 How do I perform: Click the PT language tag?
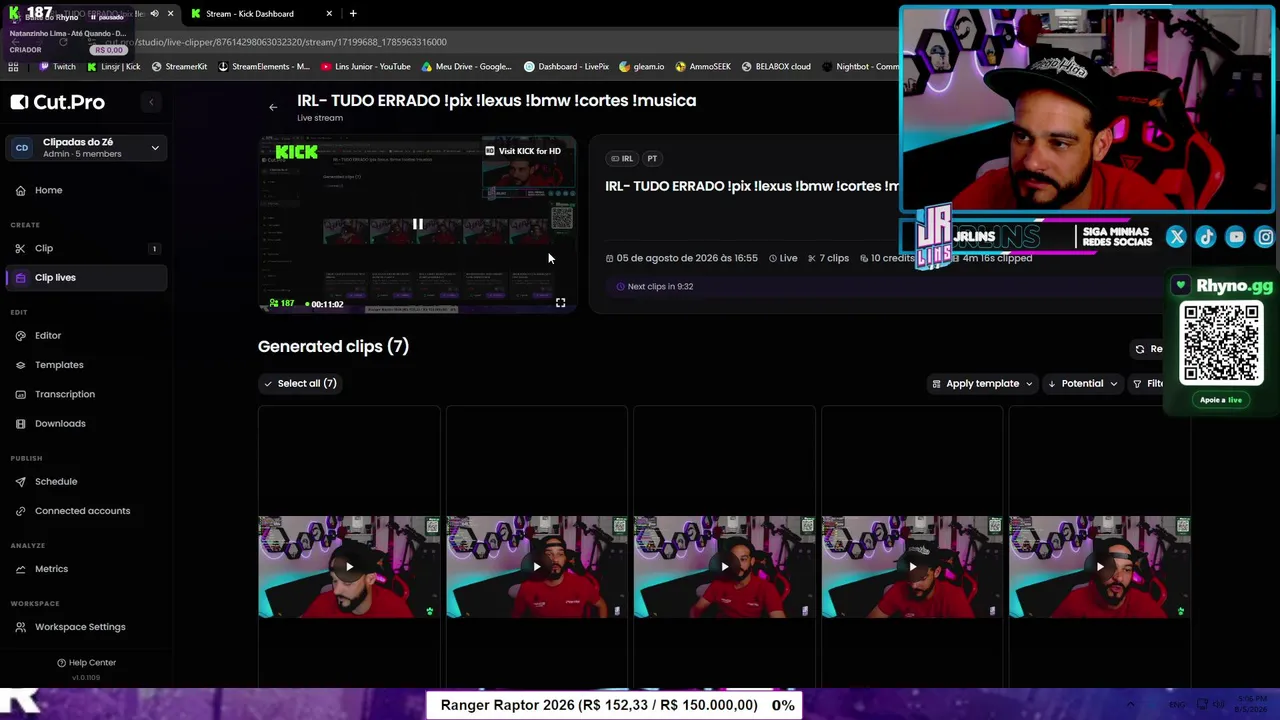(652, 158)
